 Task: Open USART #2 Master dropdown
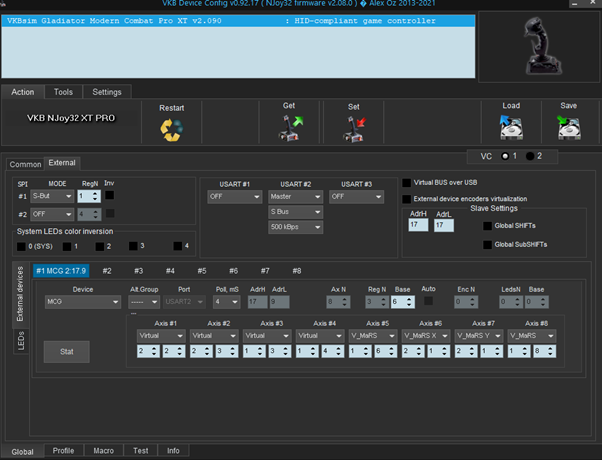point(295,197)
